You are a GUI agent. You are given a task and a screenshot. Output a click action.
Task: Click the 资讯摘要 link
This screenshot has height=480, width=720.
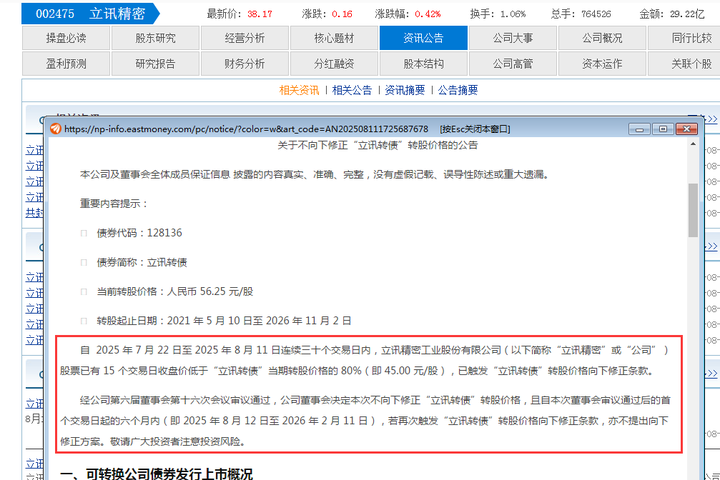tap(405, 90)
